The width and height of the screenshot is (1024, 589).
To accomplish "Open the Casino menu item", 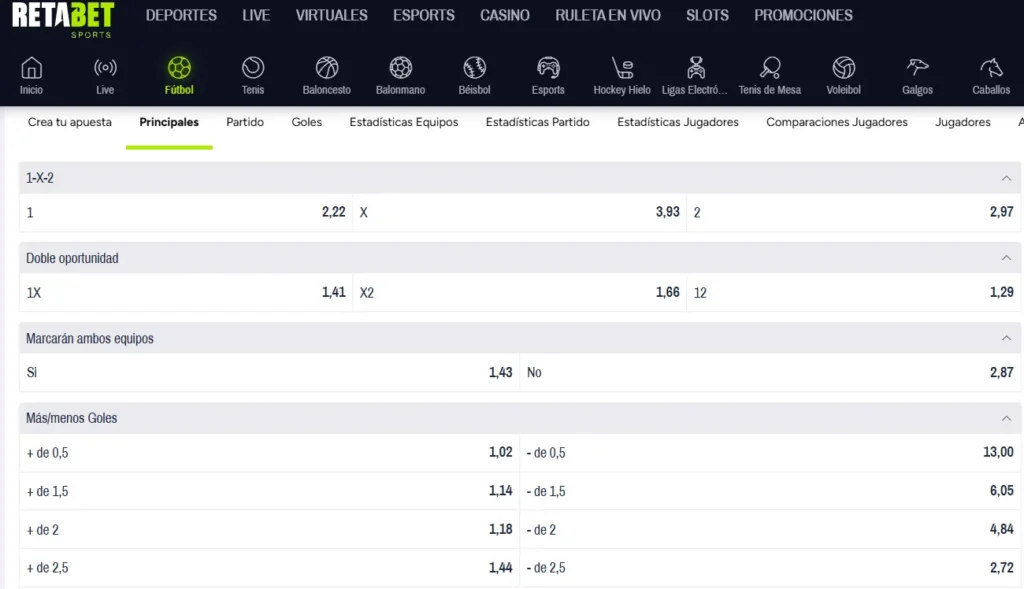I will (x=504, y=15).
